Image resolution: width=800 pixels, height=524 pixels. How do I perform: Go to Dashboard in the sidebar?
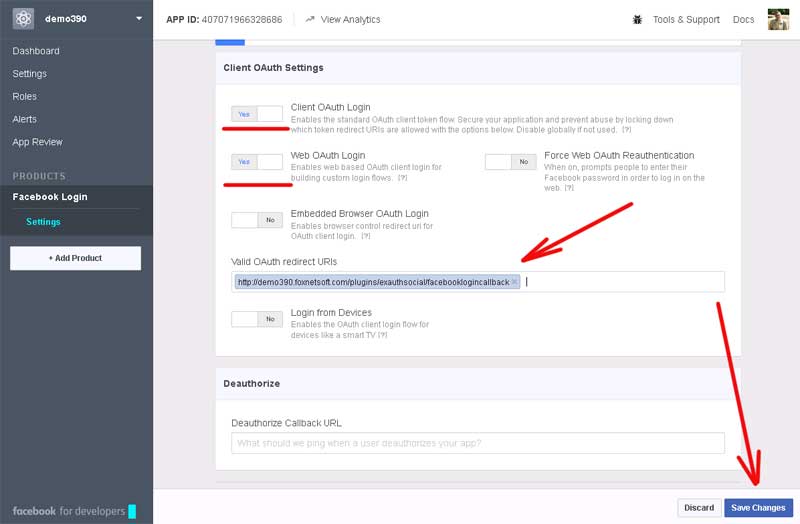pos(36,51)
